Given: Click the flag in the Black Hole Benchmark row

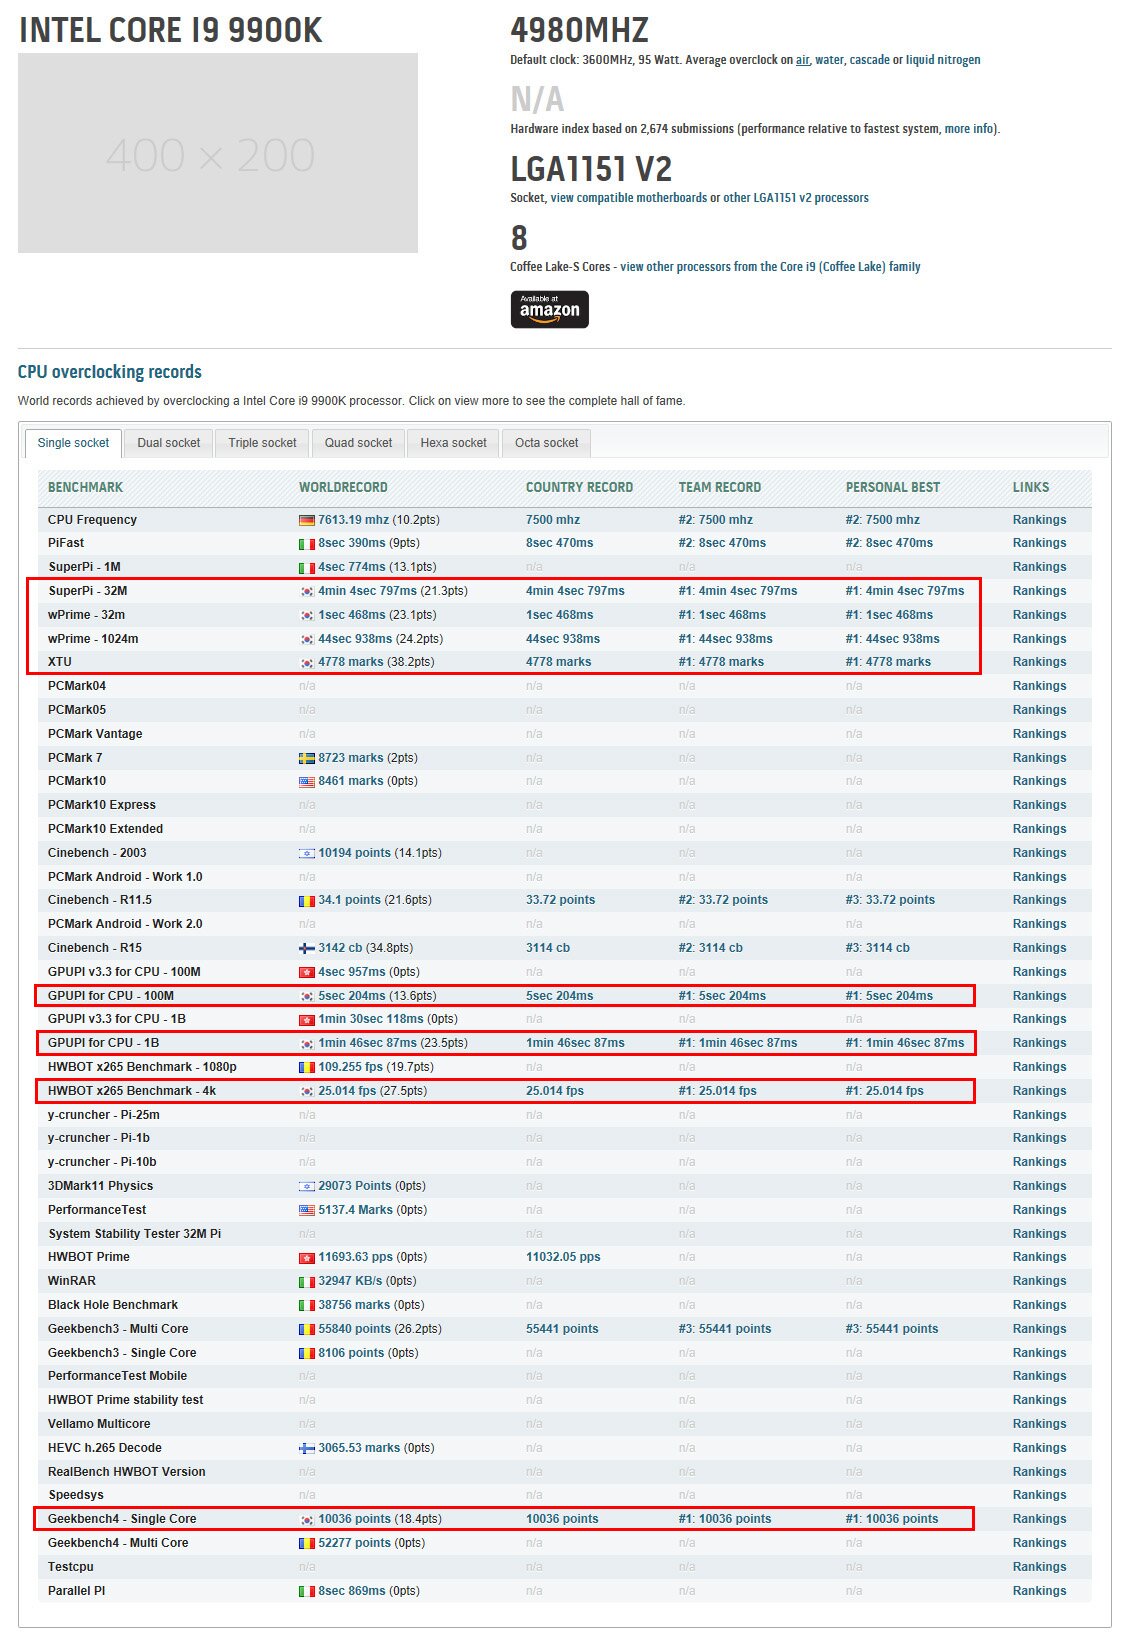Looking at the screenshot, I should point(307,1306).
